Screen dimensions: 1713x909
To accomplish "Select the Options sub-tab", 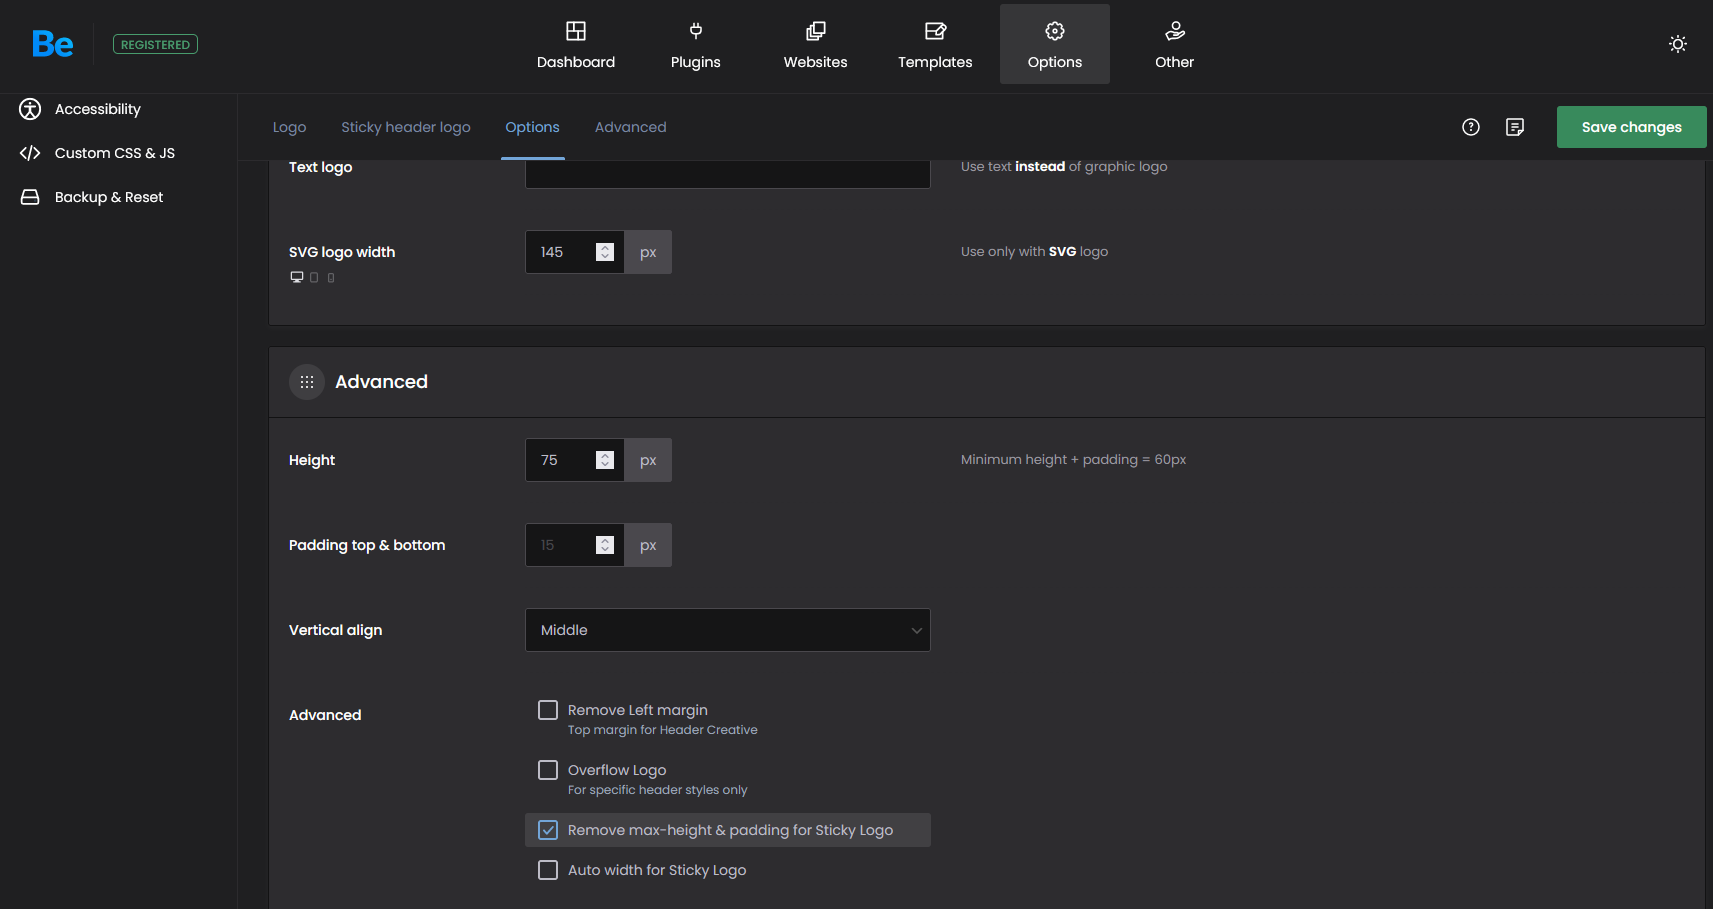I will point(532,127).
